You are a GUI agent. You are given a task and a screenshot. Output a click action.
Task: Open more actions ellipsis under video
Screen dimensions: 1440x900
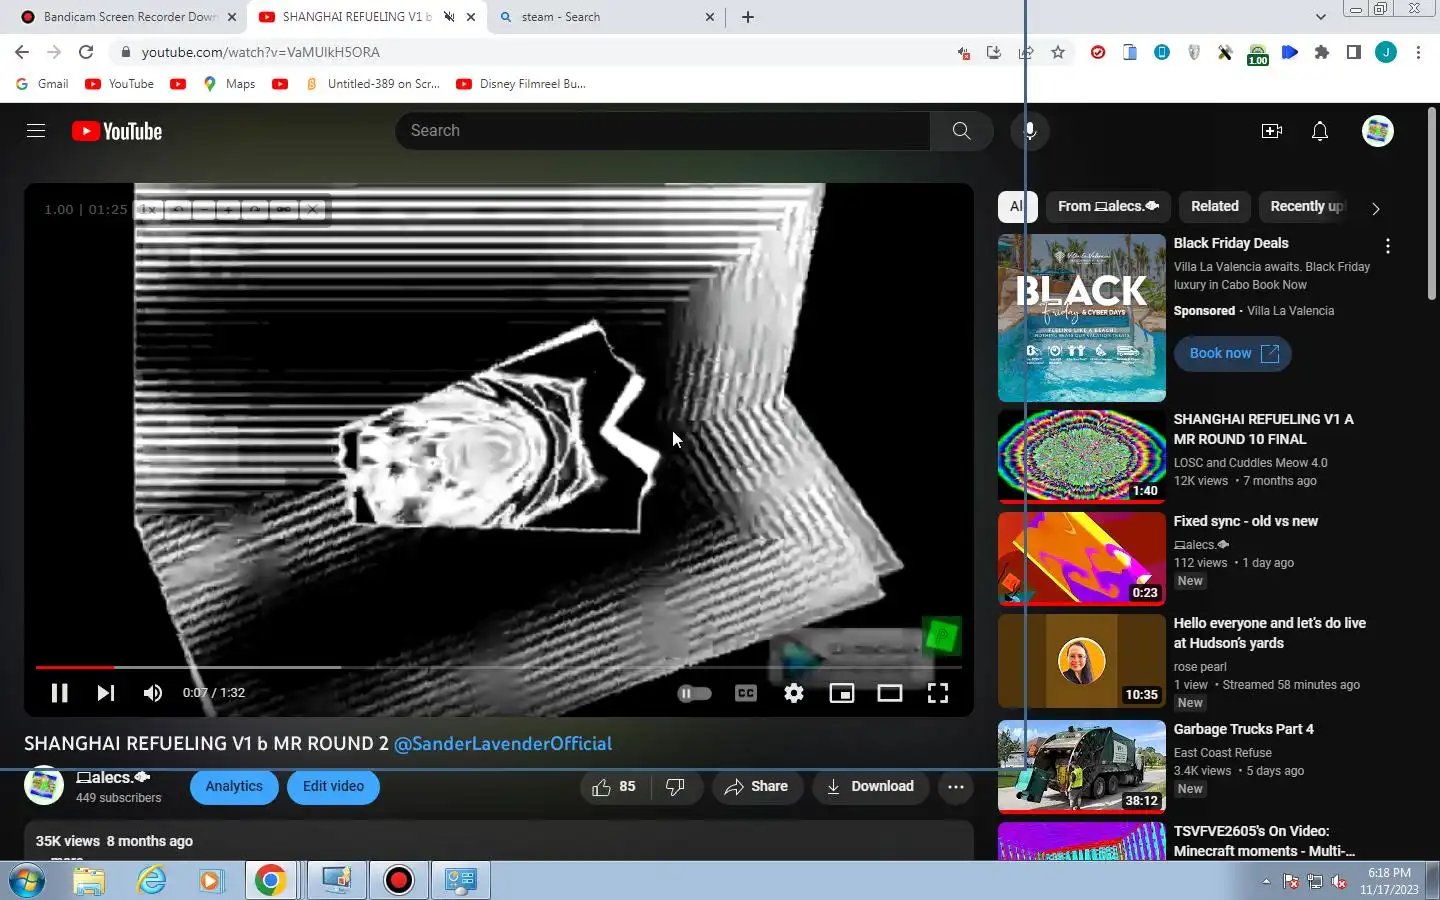pyautogui.click(x=956, y=787)
